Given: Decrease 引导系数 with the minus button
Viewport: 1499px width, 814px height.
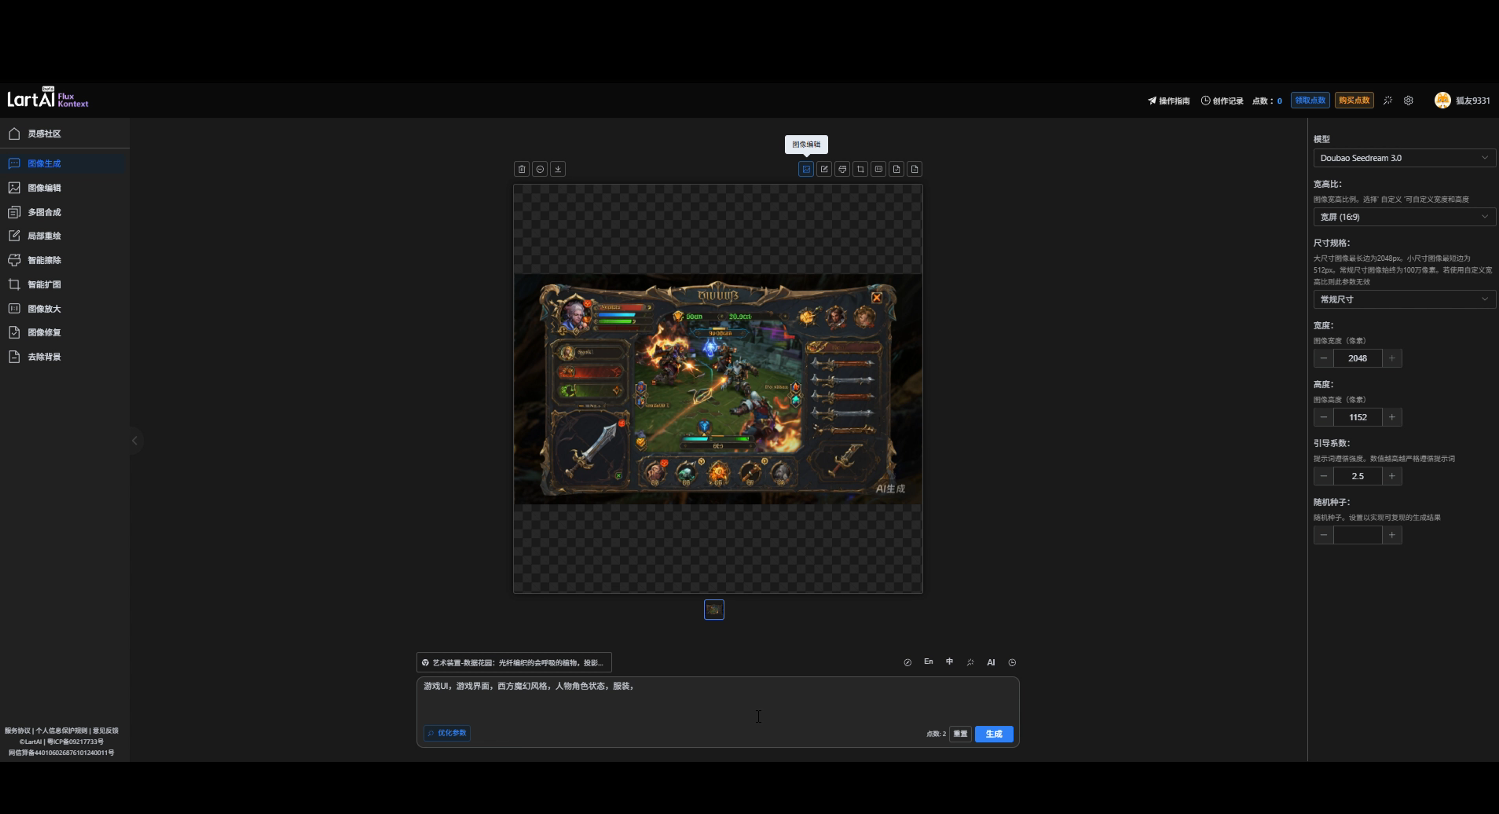Looking at the screenshot, I should (x=1323, y=476).
